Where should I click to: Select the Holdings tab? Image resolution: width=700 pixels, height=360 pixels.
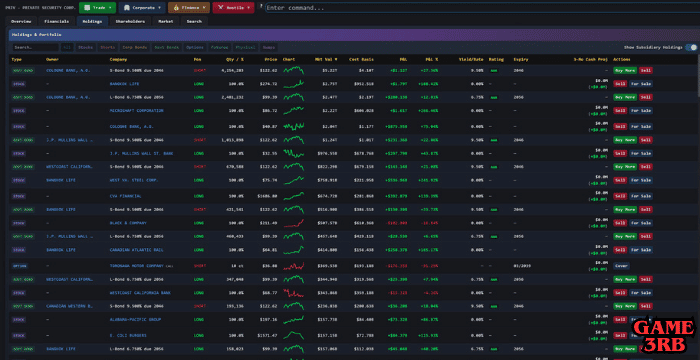click(92, 21)
